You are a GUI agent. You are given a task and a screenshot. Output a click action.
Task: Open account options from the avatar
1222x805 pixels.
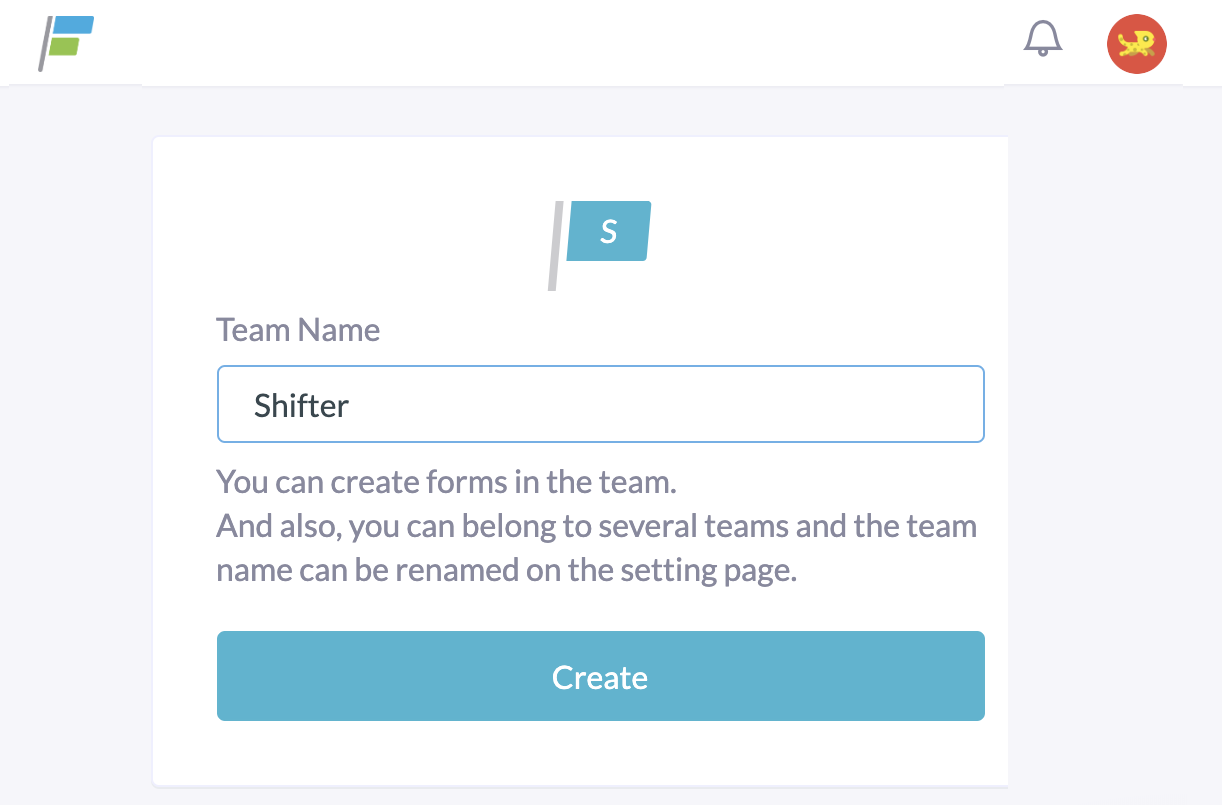1137,43
